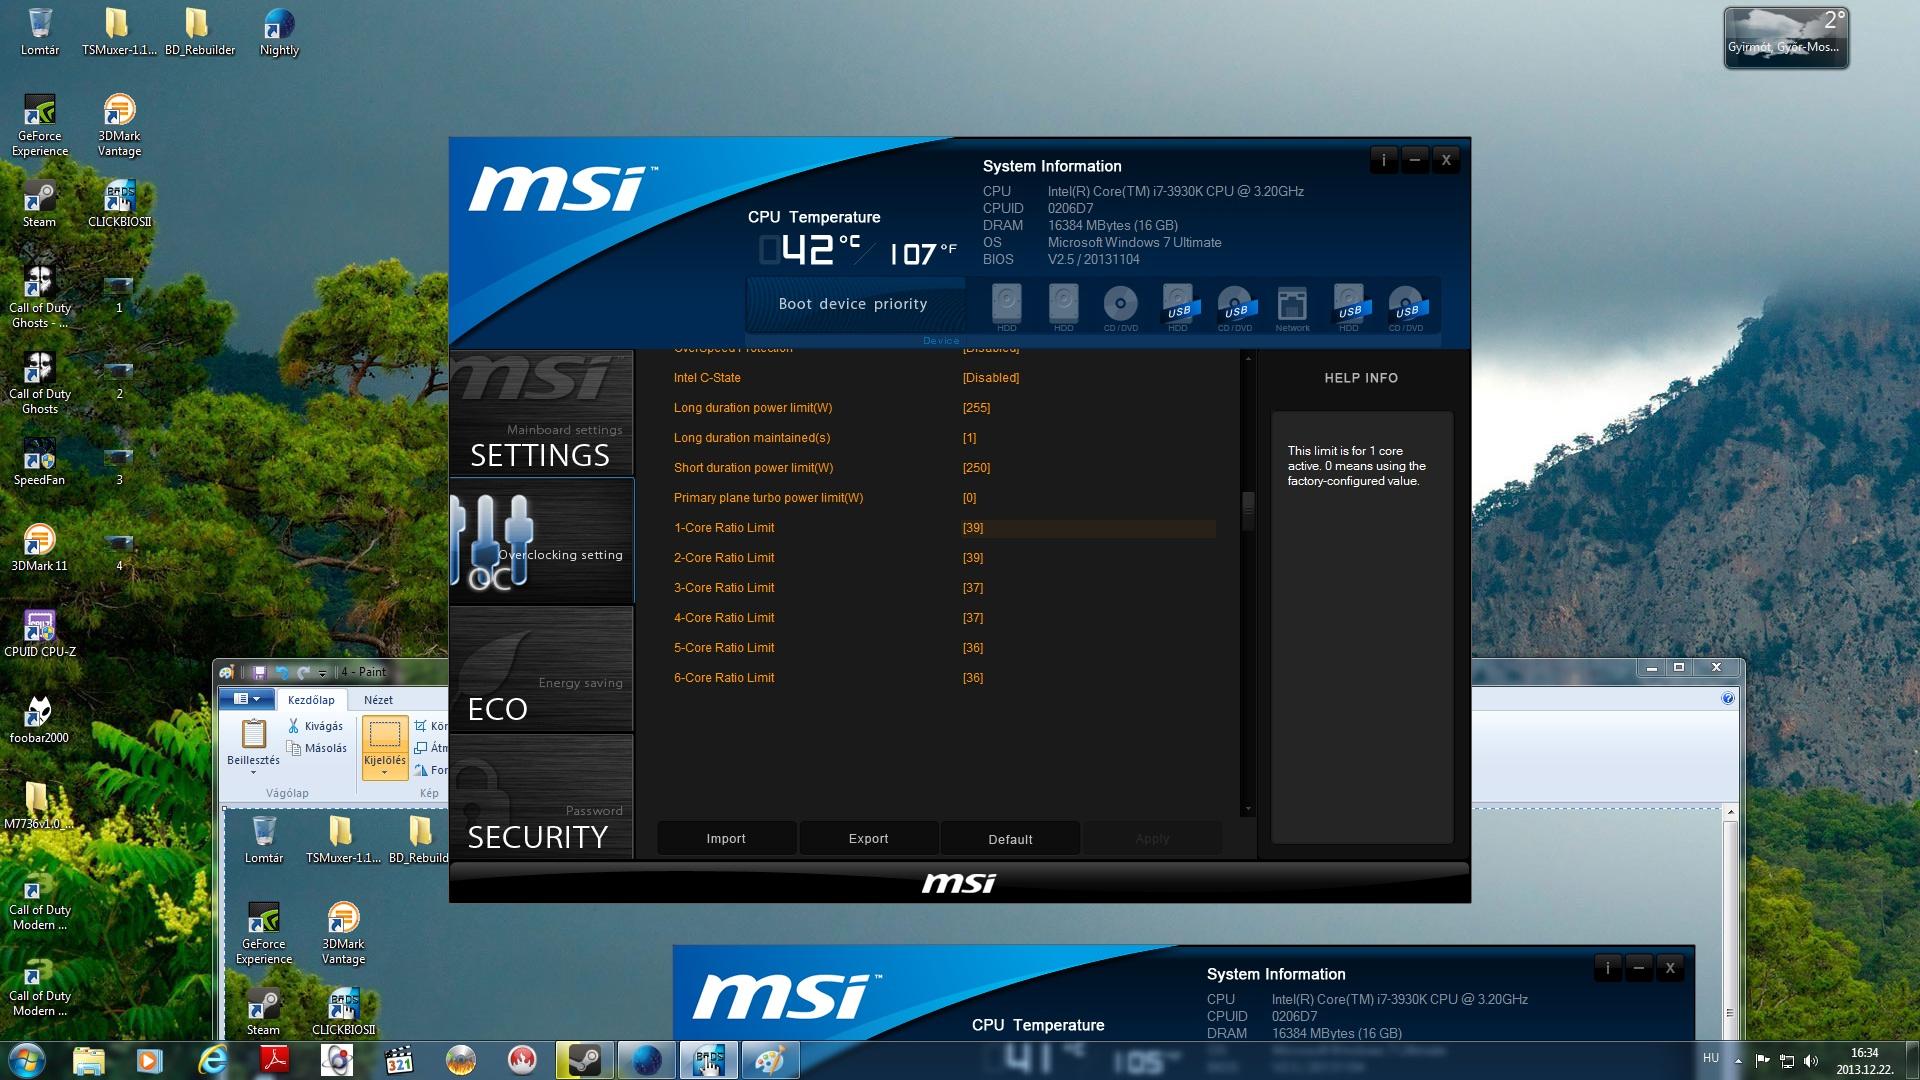Image resolution: width=1920 pixels, height=1080 pixels.
Task: Open the ECO energy saving section
Action: pos(541,669)
